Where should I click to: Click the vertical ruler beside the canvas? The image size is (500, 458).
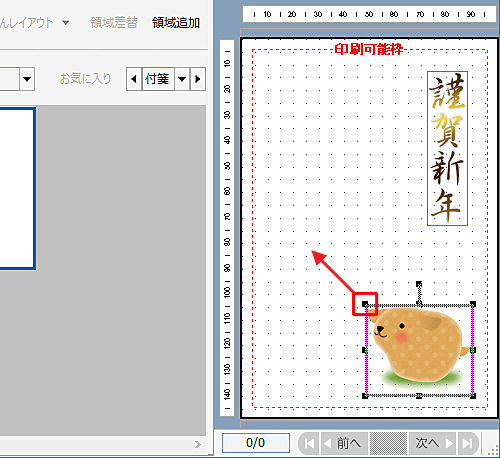[227, 228]
